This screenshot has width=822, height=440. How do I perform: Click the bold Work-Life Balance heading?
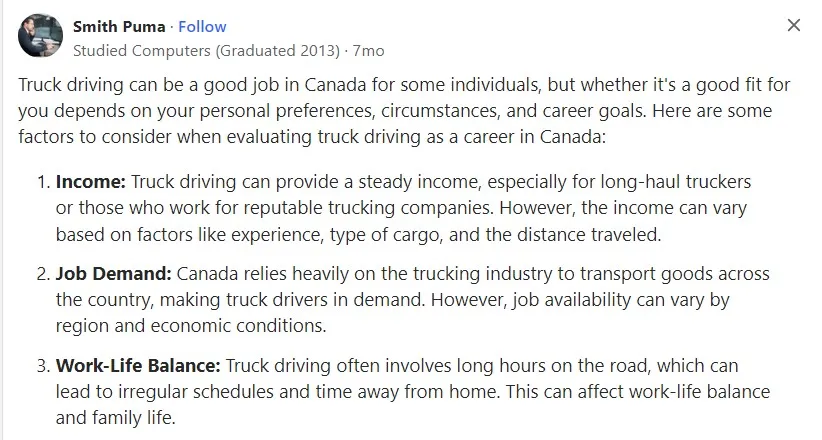click(x=138, y=366)
